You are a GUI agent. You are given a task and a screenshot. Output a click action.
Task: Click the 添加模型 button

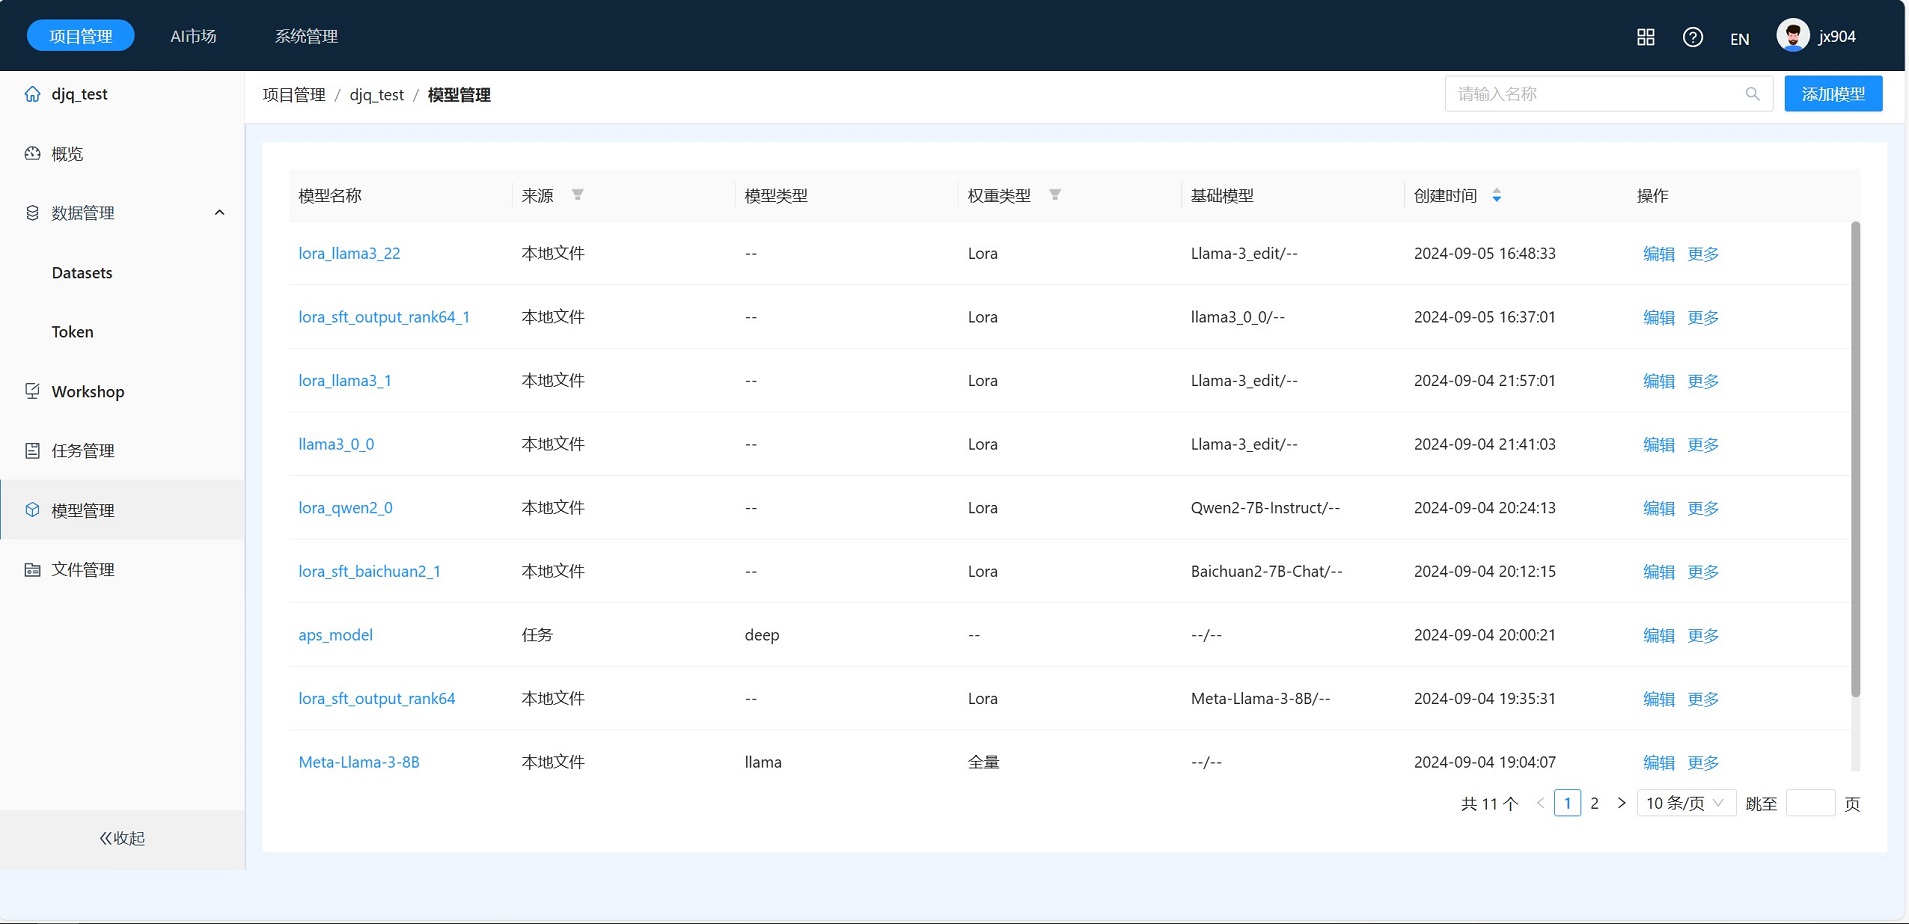coord(1832,94)
